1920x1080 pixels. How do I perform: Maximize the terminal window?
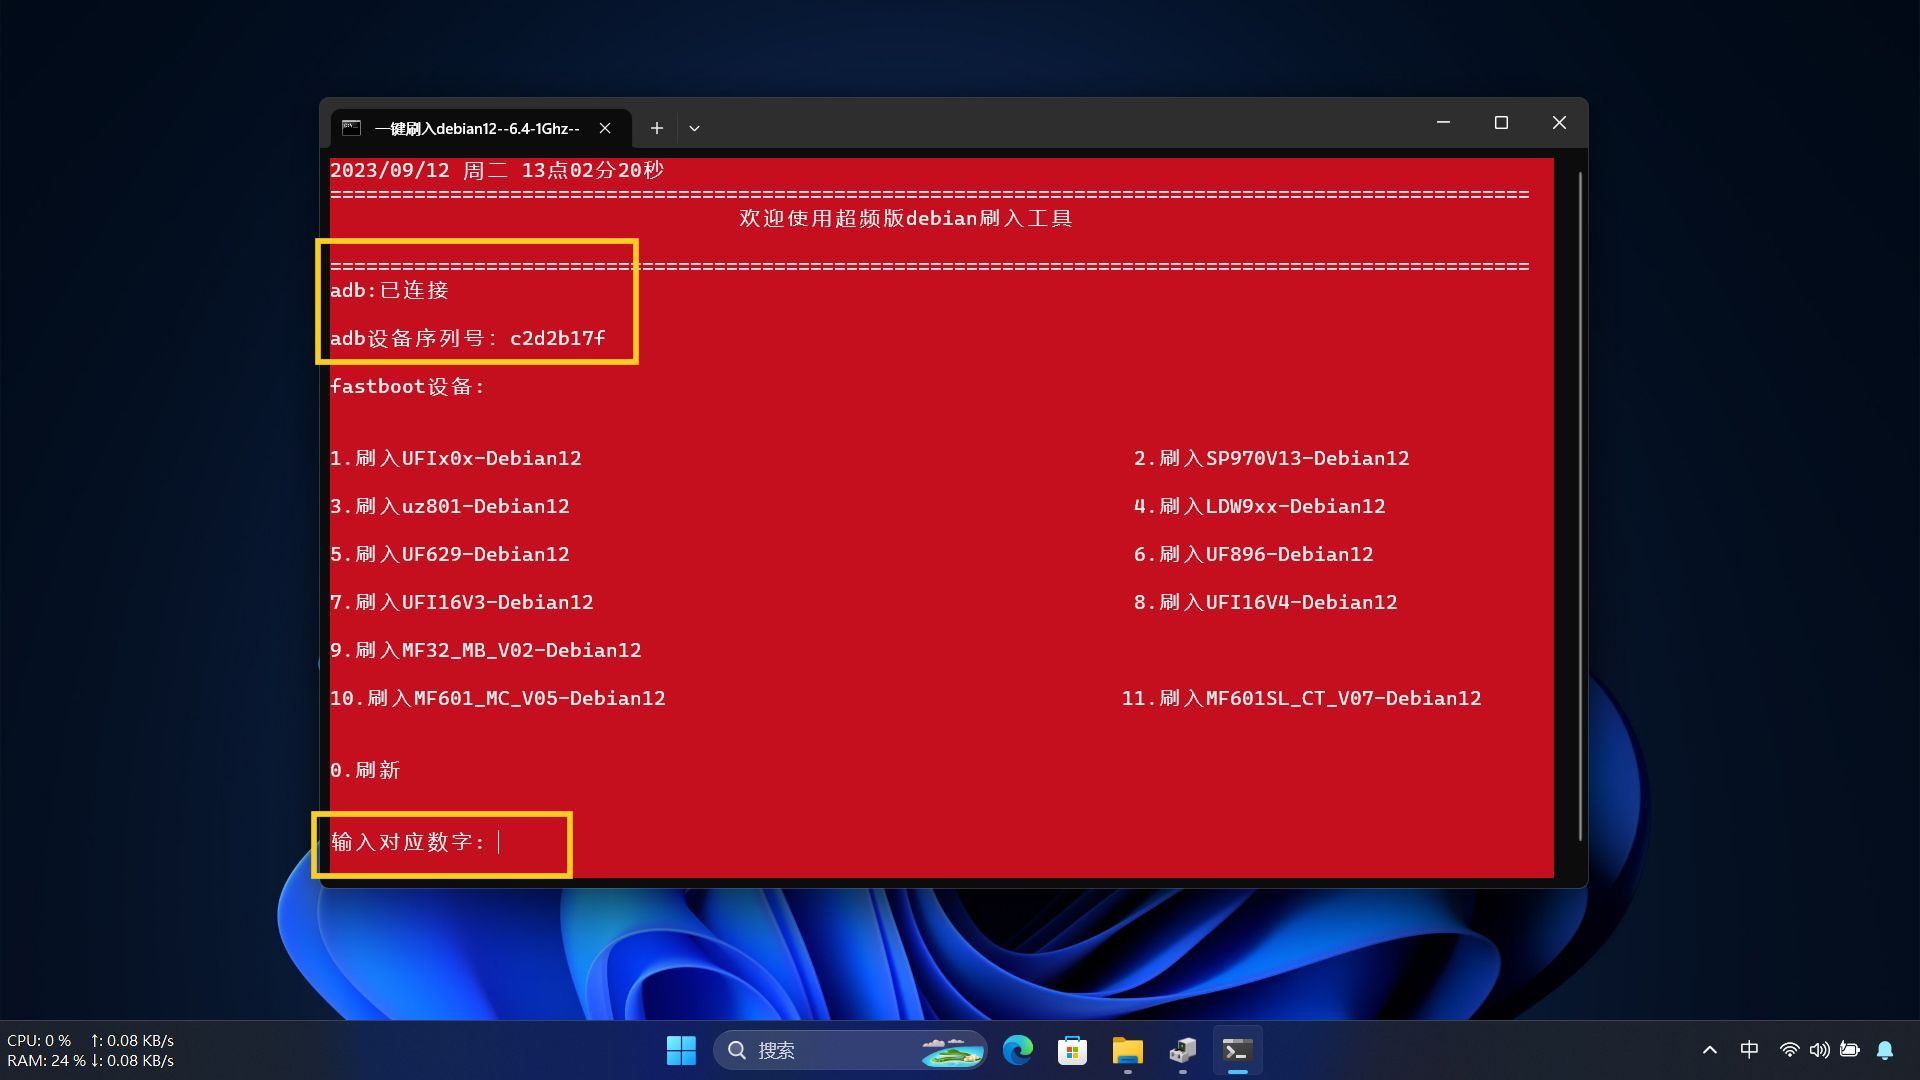1501,123
